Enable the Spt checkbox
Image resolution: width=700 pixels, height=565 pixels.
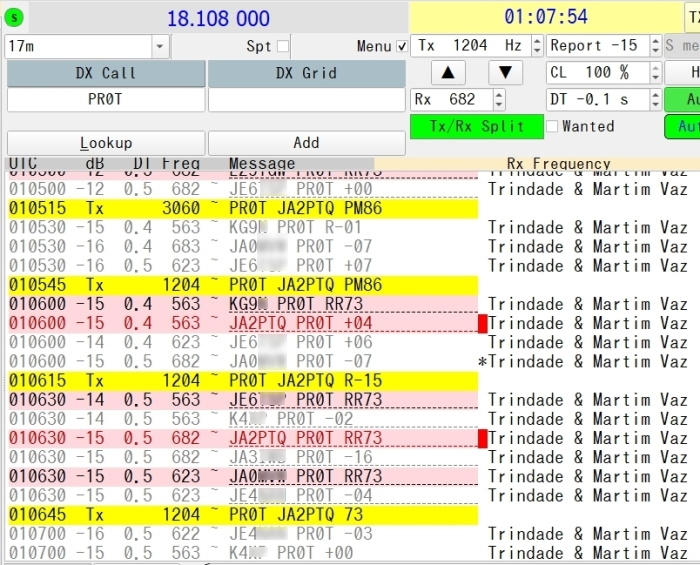click(283, 46)
